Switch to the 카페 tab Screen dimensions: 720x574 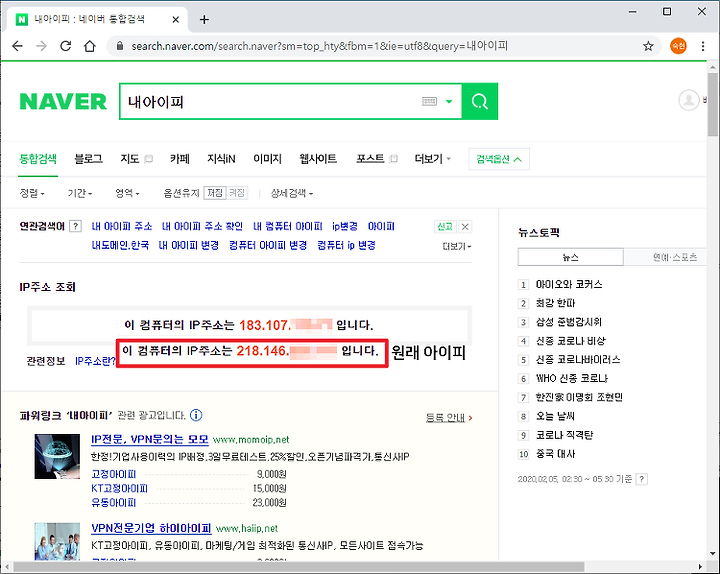click(180, 159)
